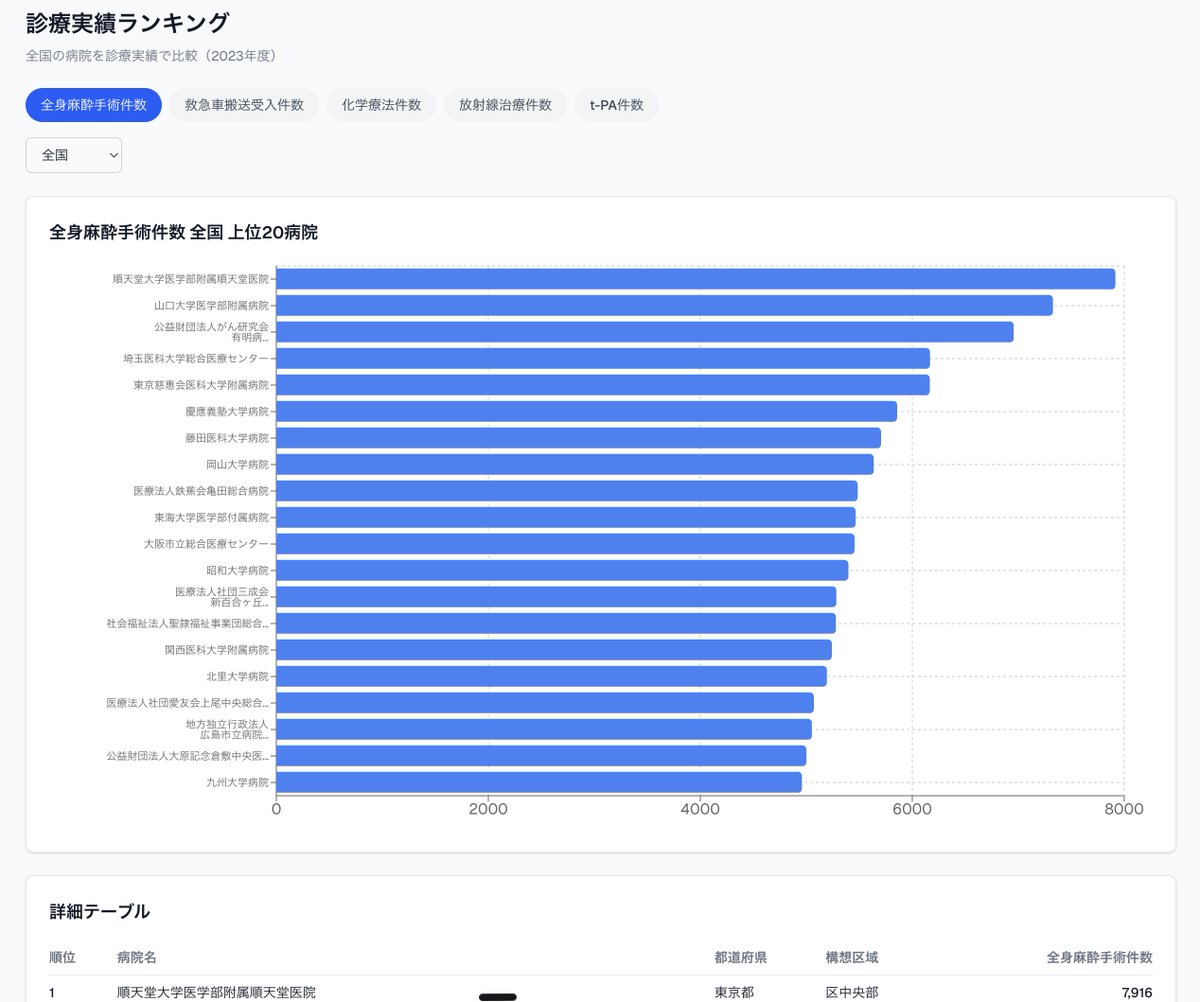The image size is (1200, 1002).
Task: Show the 放射線治療件数 ranking
Action: (505, 105)
